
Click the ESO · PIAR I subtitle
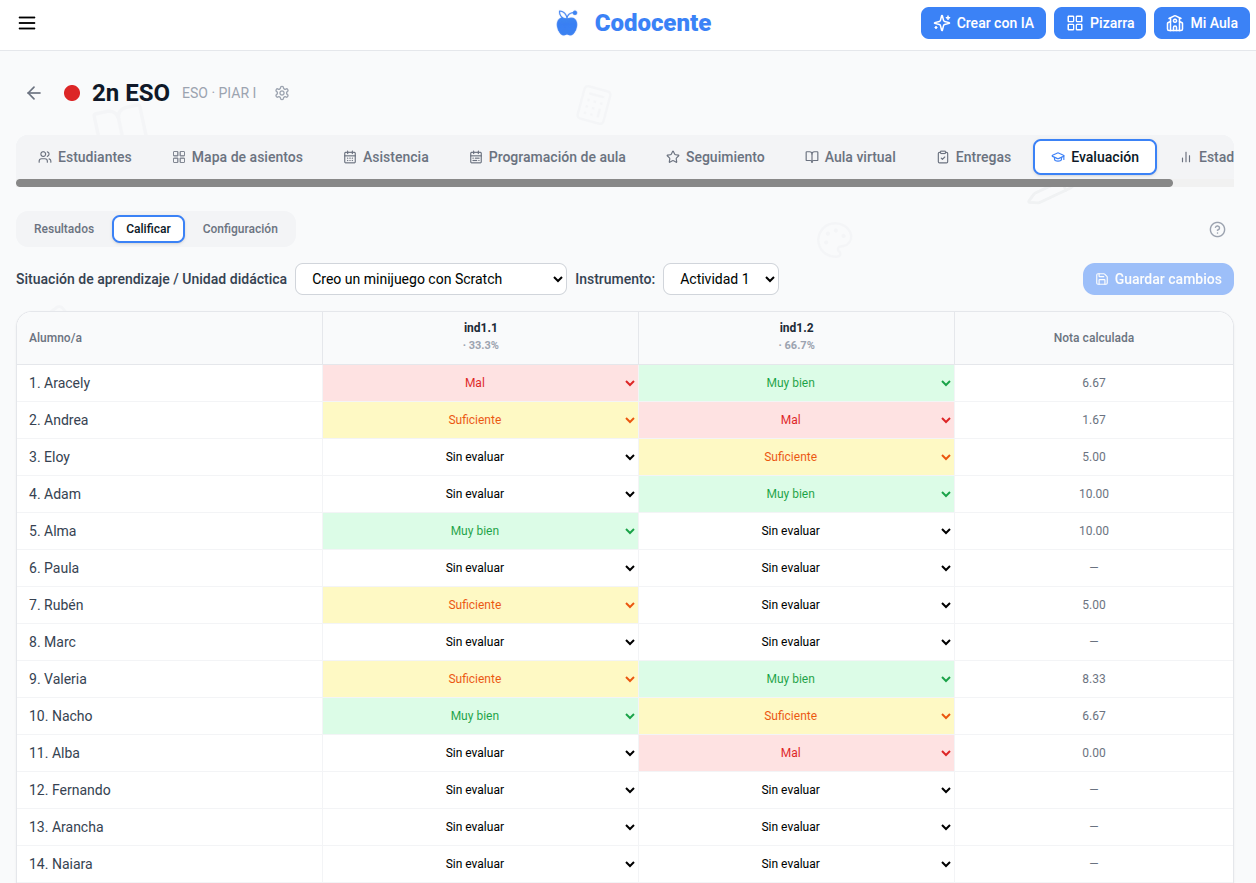219,93
